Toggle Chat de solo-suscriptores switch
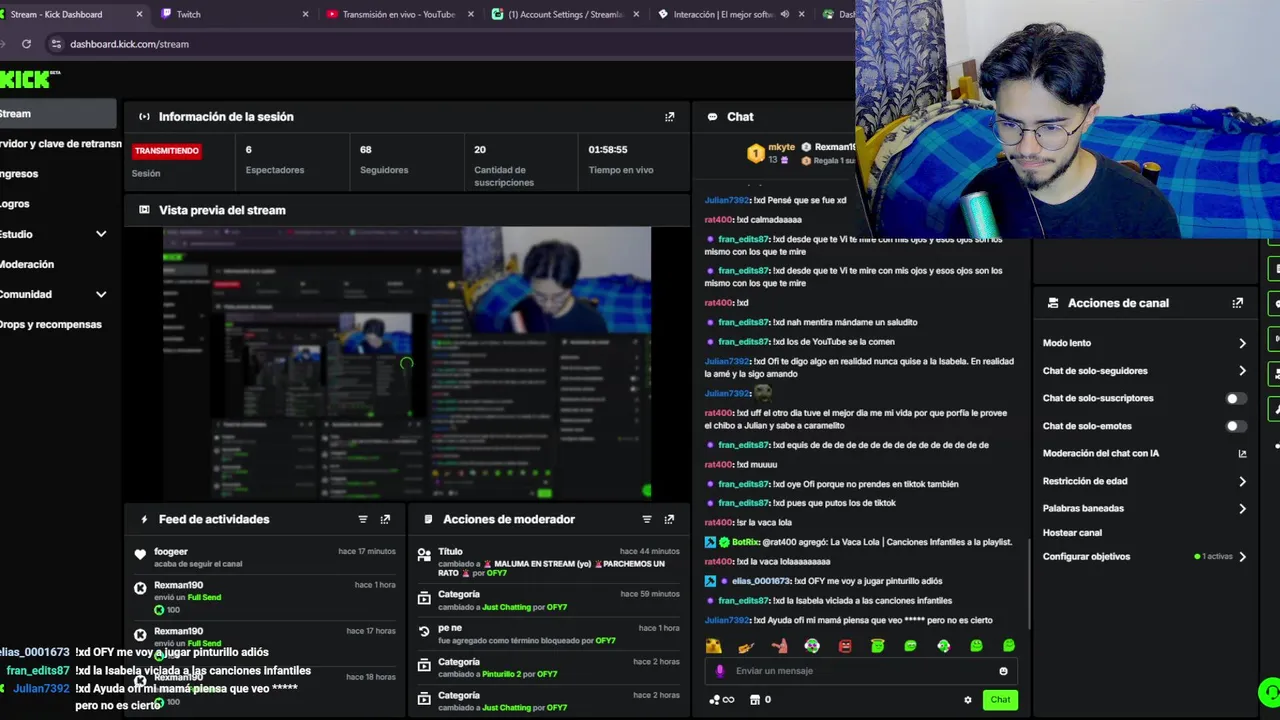Viewport: 1280px width, 720px height. click(x=1236, y=398)
